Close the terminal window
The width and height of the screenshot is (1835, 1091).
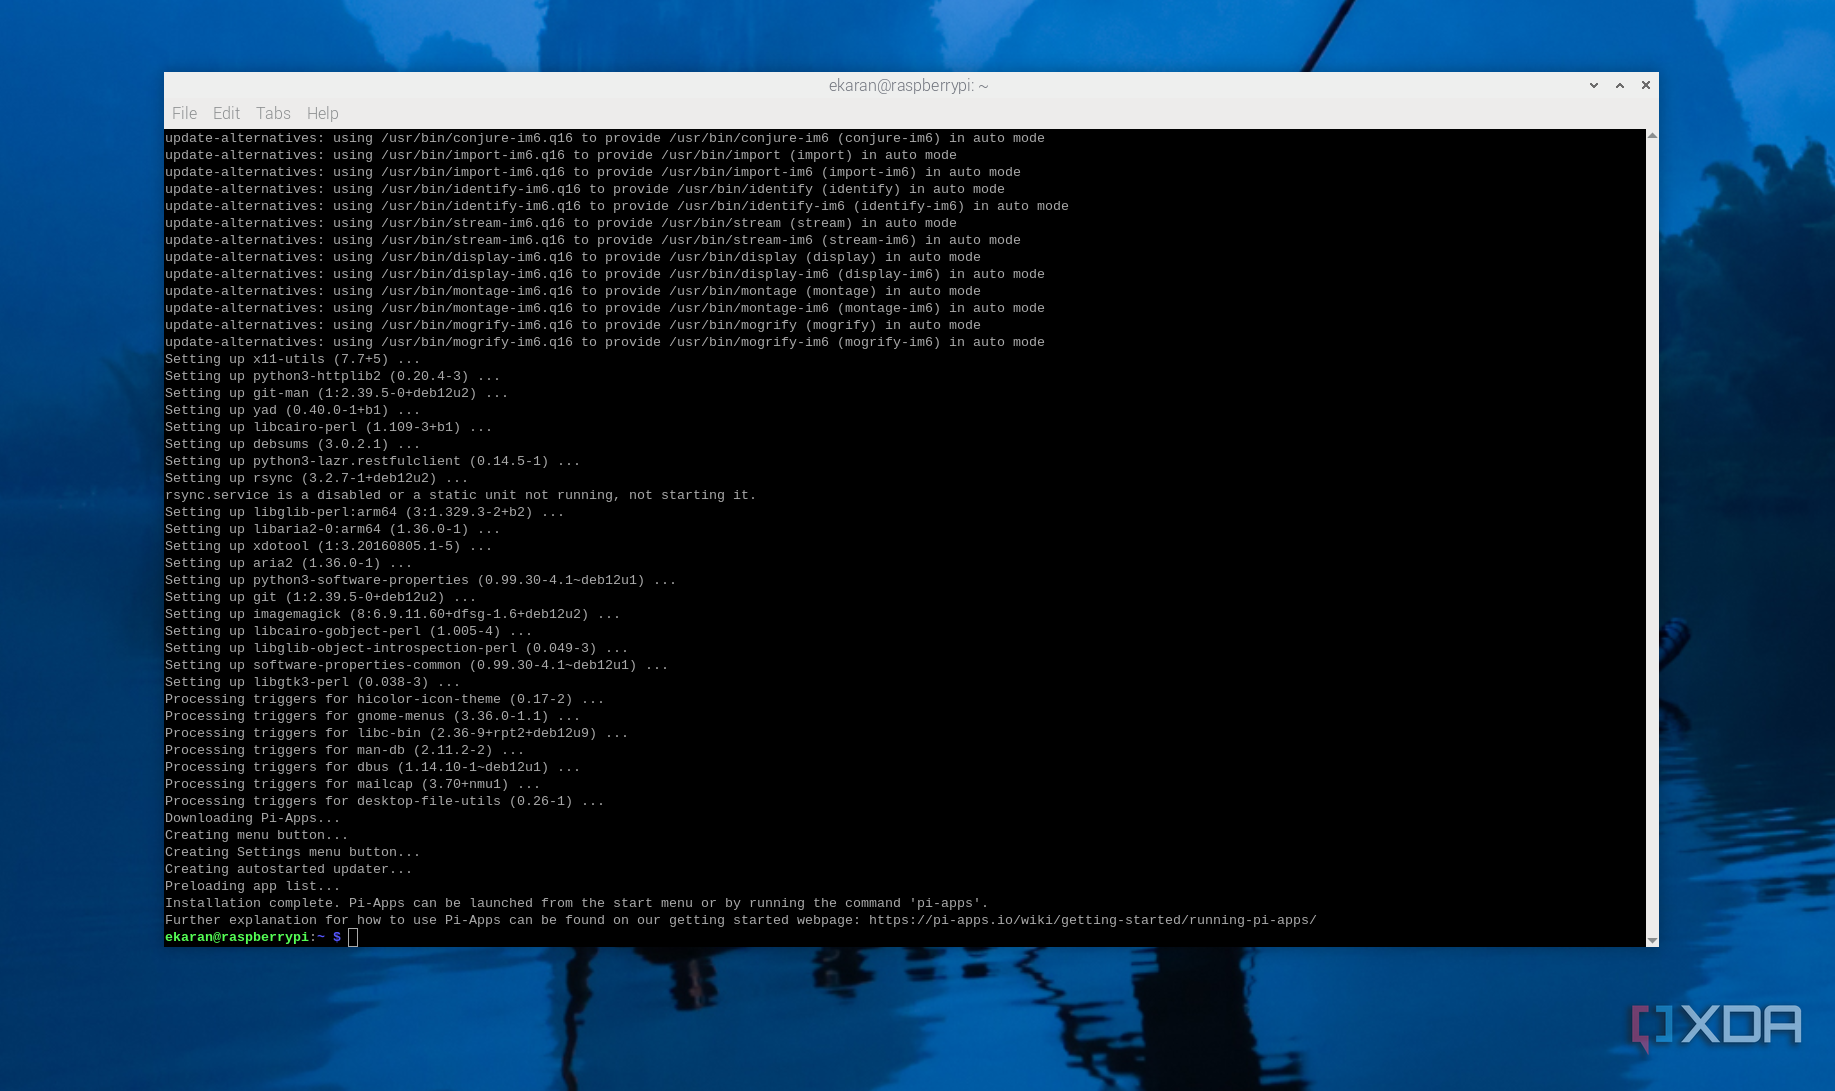[x=1646, y=86]
